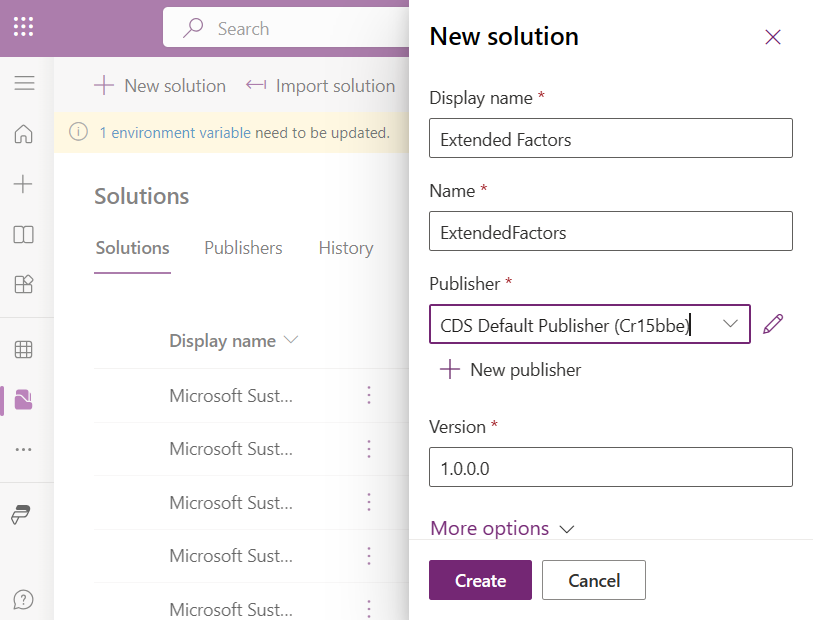This screenshot has height=620, width=813.
Task: Open options for third Microsoft Sust... row
Action: coord(369,502)
